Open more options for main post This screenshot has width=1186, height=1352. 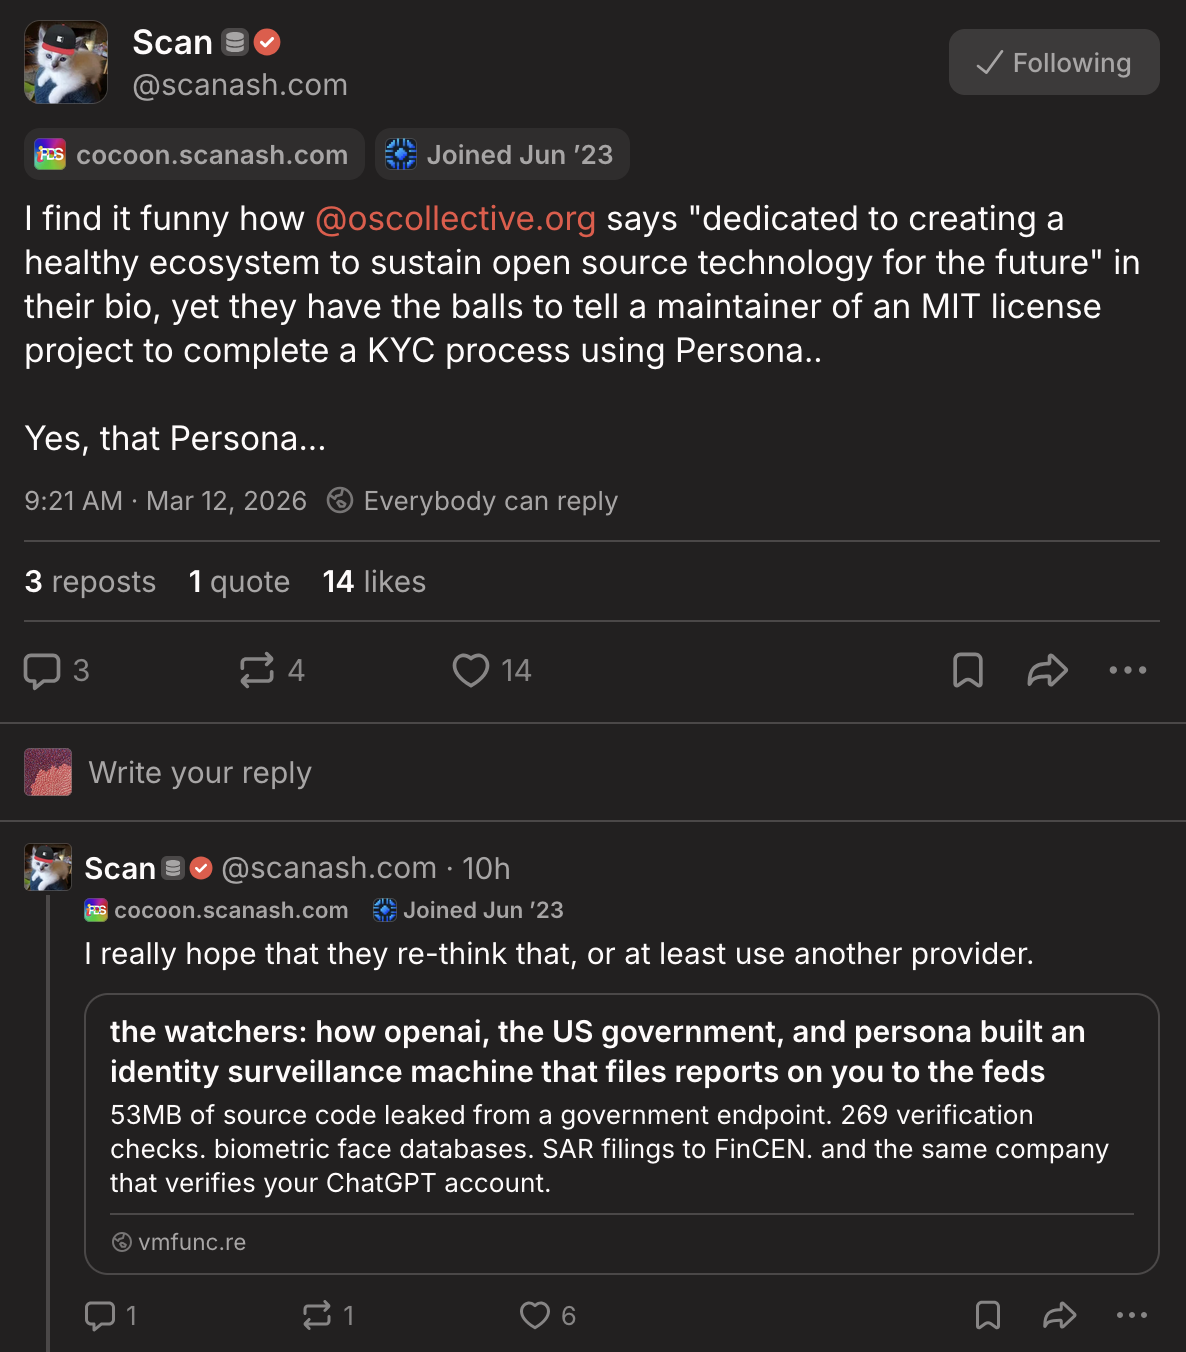click(1127, 671)
